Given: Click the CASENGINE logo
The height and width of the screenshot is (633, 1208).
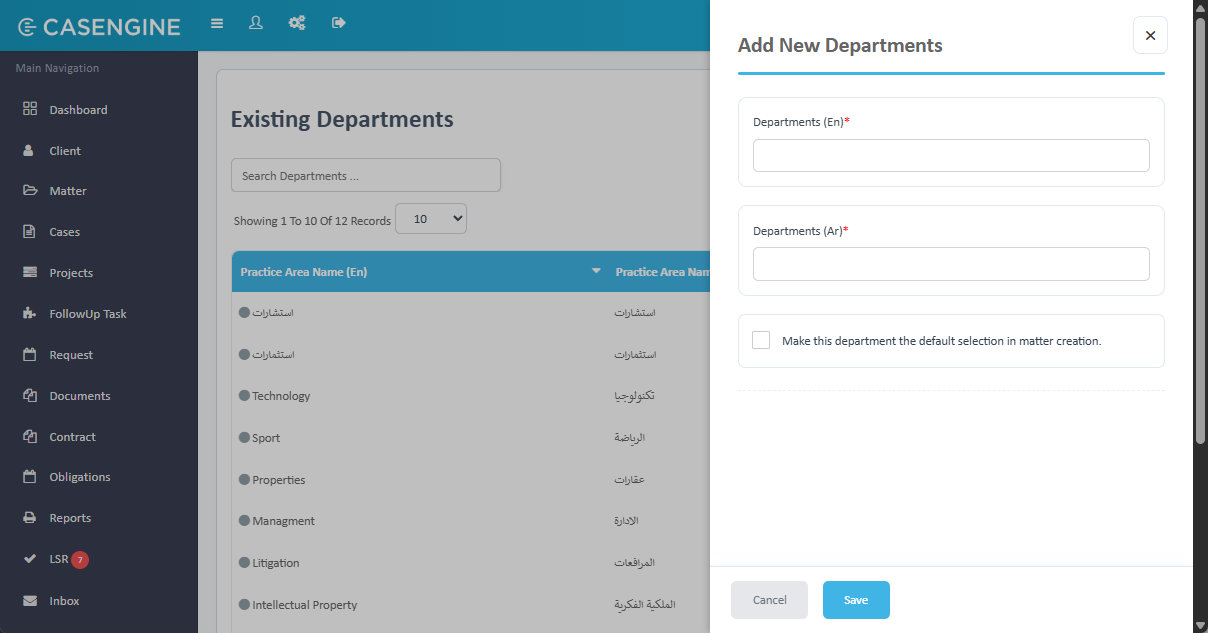Looking at the screenshot, I should point(100,27).
